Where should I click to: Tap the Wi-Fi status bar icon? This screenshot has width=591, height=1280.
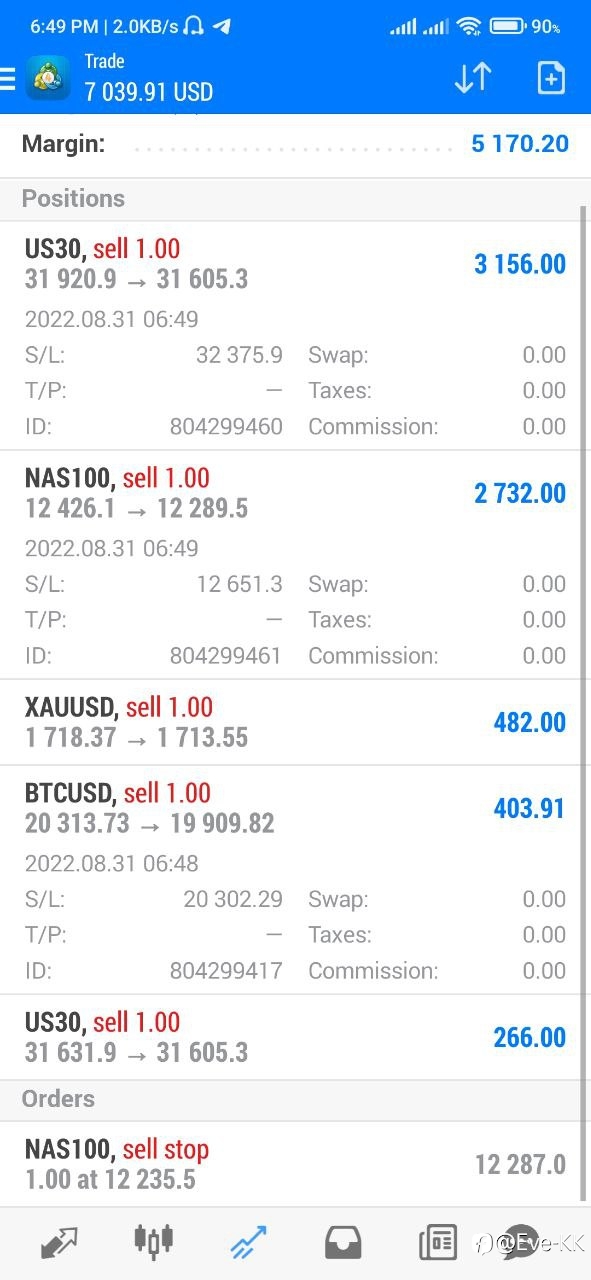pyautogui.click(x=468, y=26)
